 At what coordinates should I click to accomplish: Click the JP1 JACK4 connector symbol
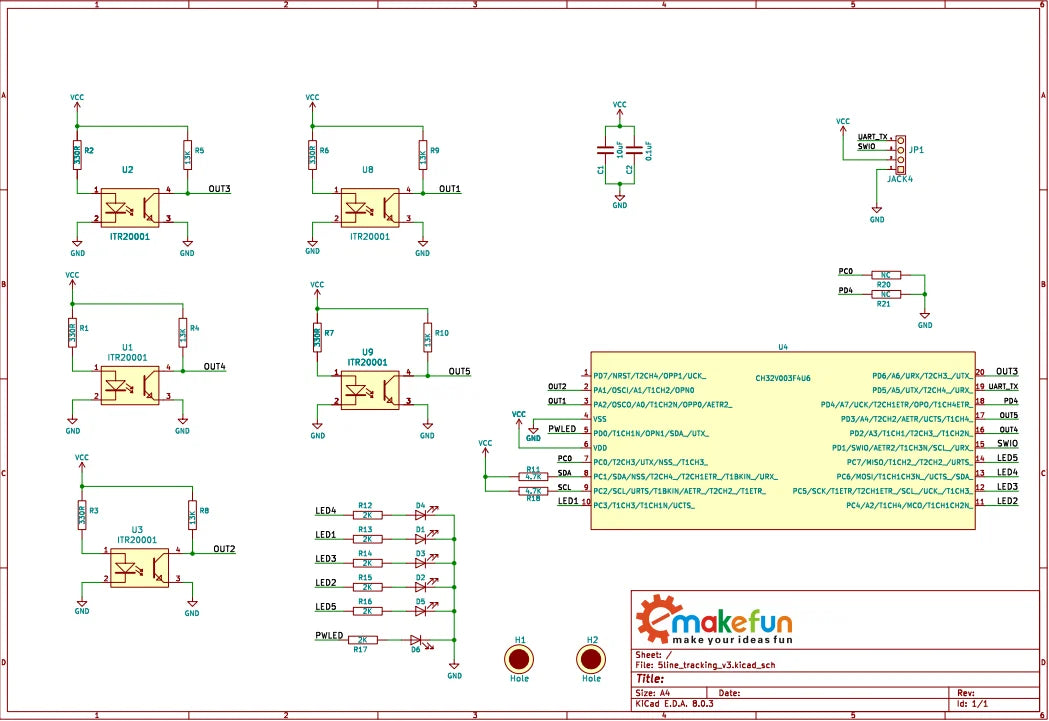tap(900, 155)
